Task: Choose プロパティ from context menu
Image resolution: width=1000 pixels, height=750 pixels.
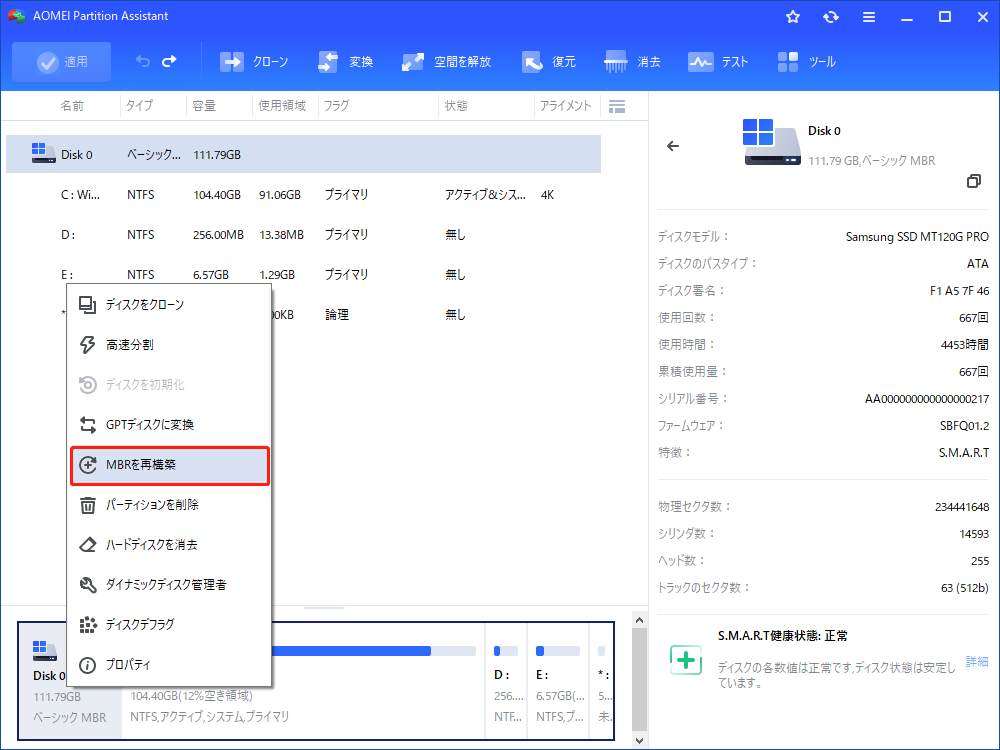Action: click(170, 665)
